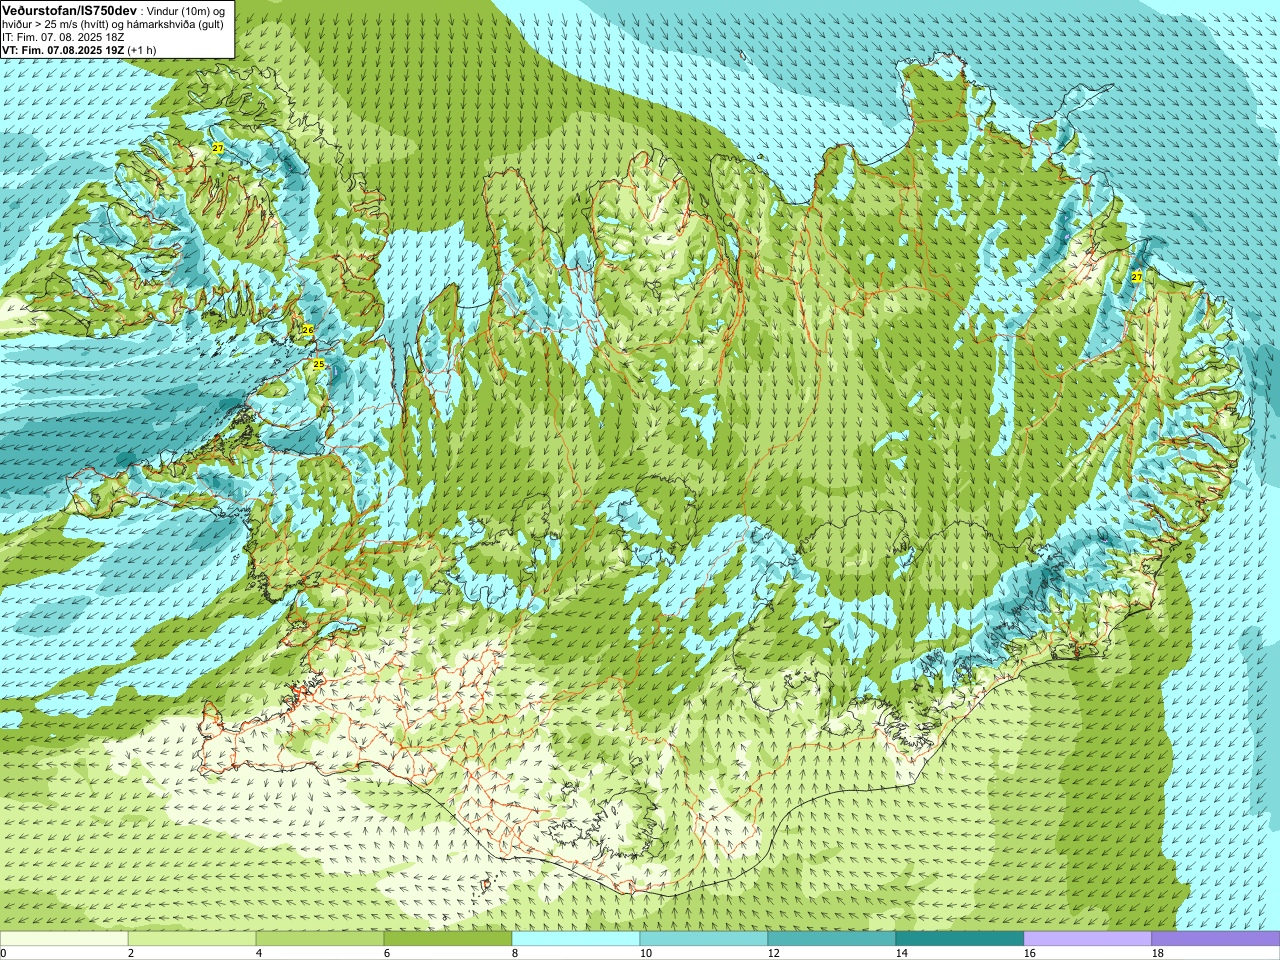The width and height of the screenshot is (1280, 960).
Task: Click the legend scale label '12'
Action: 774,953
